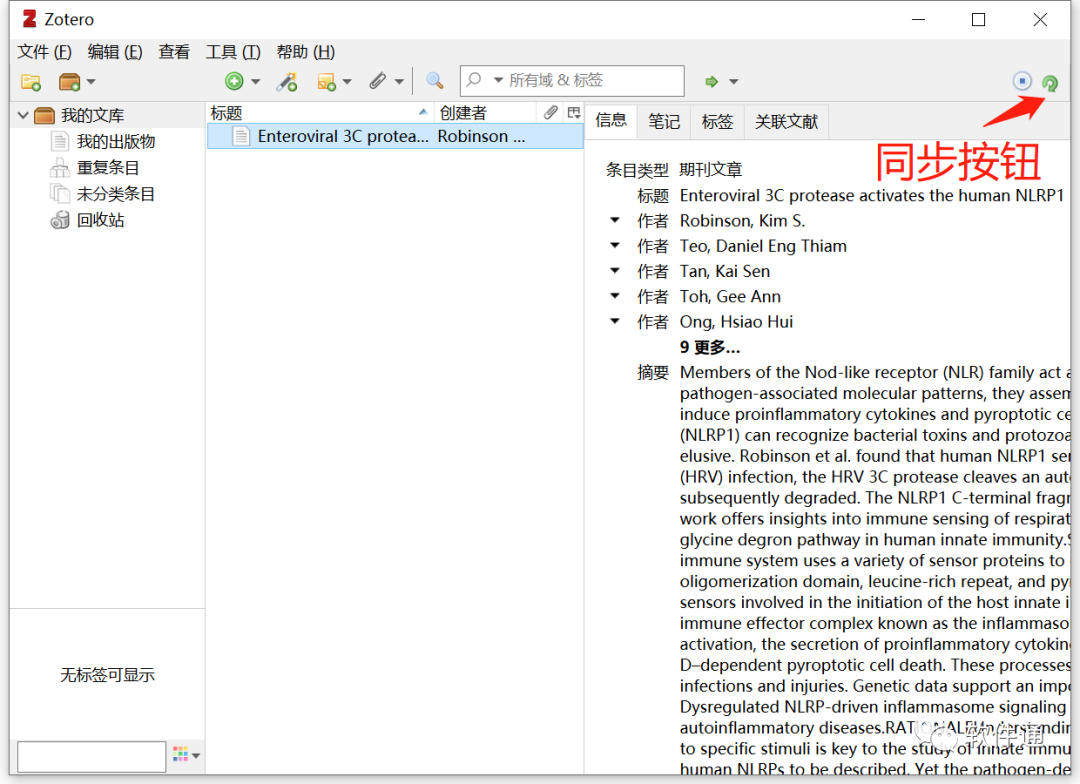Focus the tag filter input field
This screenshot has width=1080, height=784.
point(92,756)
